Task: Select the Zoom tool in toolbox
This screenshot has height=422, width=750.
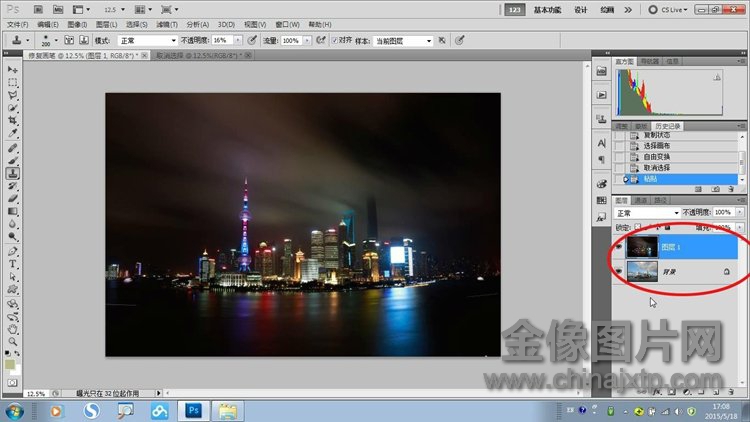Action: point(12,342)
